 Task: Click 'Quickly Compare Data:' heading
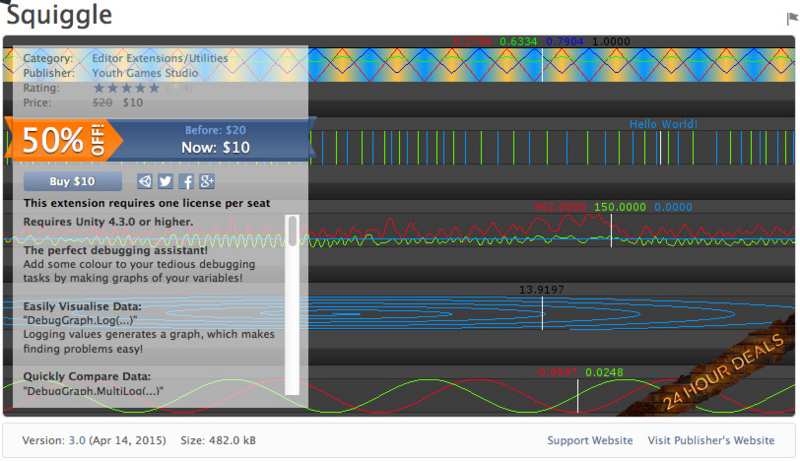click(x=87, y=376)
